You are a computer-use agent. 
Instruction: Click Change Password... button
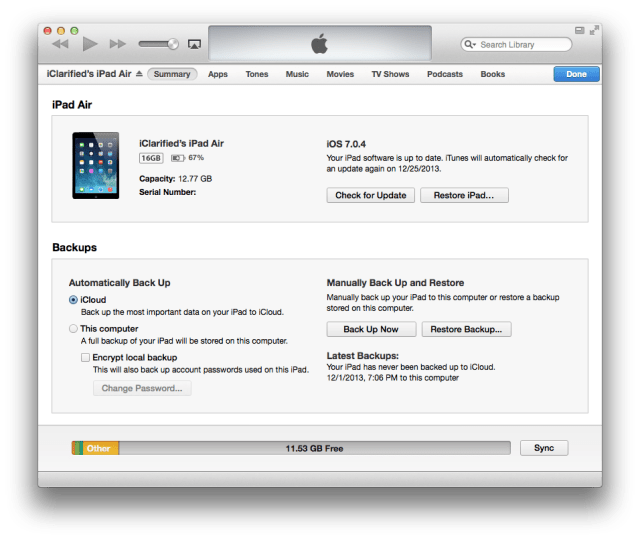point(142,388)
